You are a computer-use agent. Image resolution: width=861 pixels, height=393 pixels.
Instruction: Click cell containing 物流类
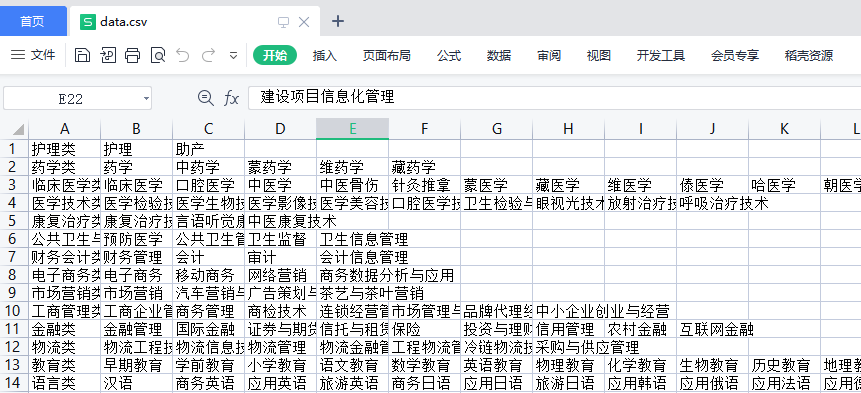pos(65,347)
